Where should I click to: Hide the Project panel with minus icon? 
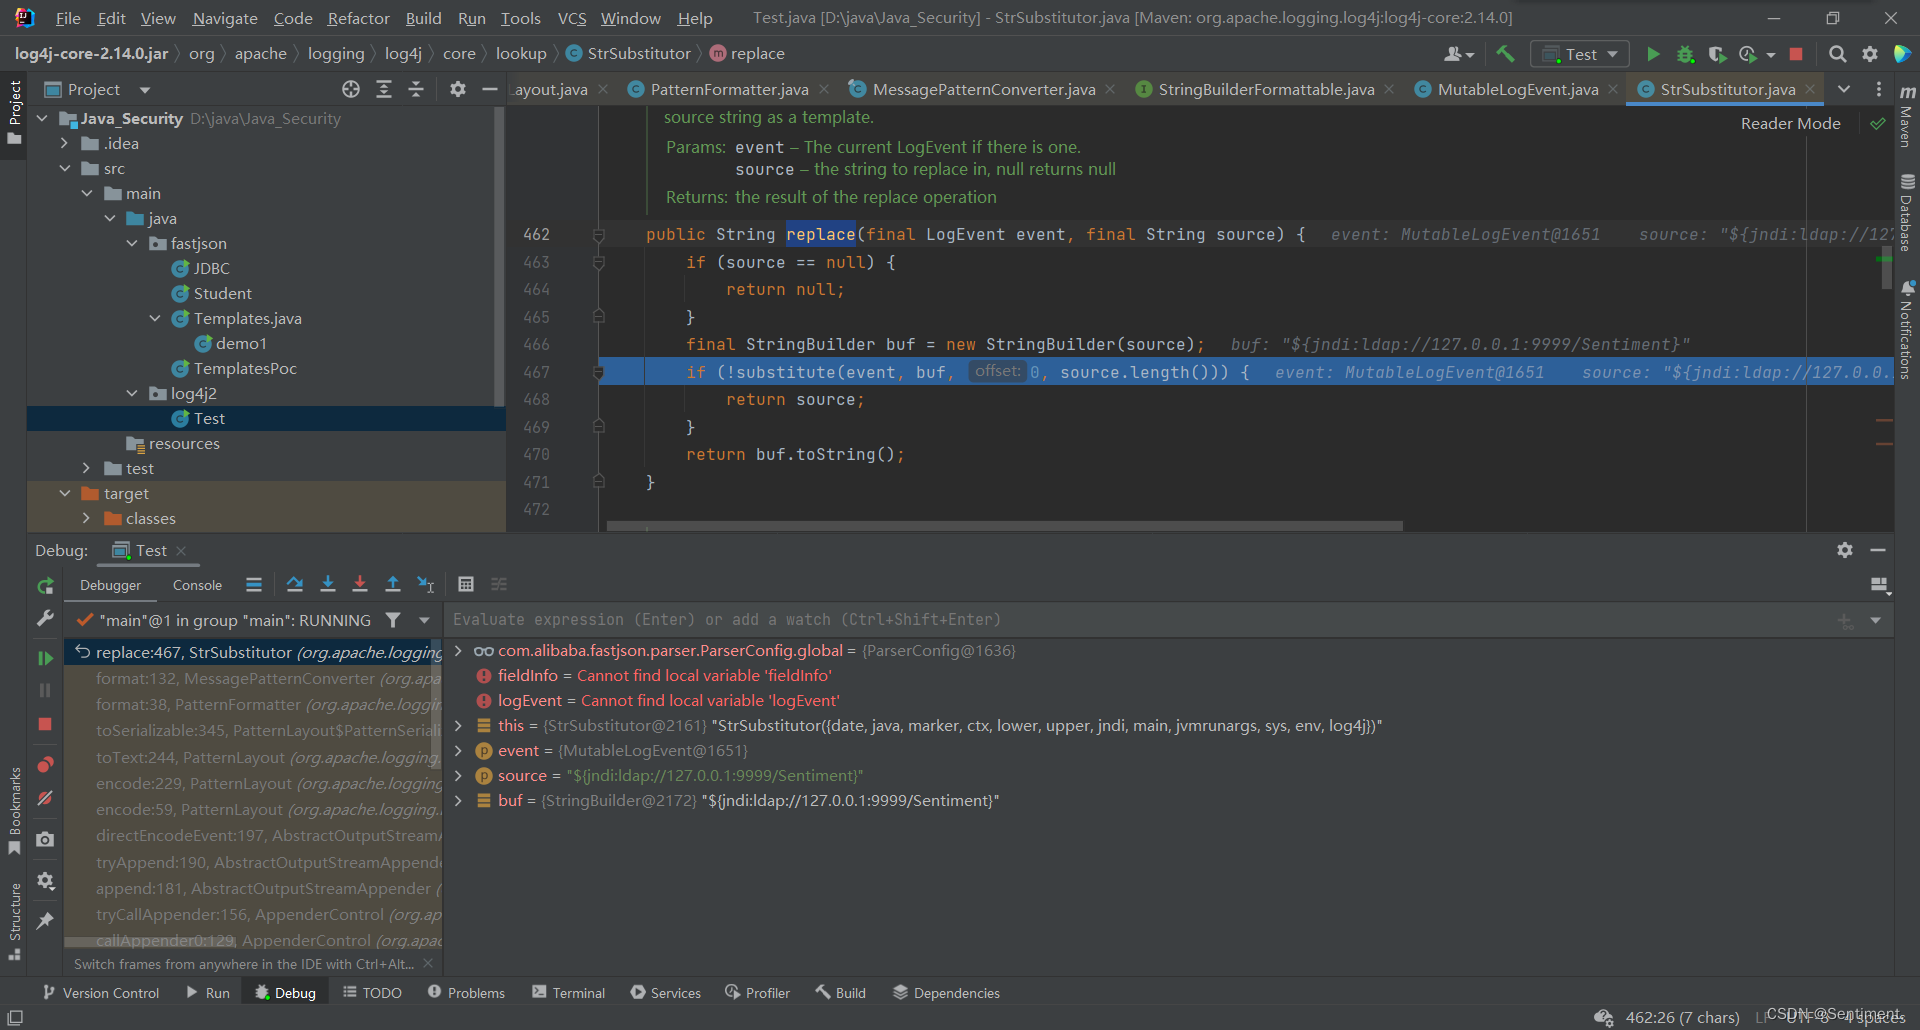489,89
